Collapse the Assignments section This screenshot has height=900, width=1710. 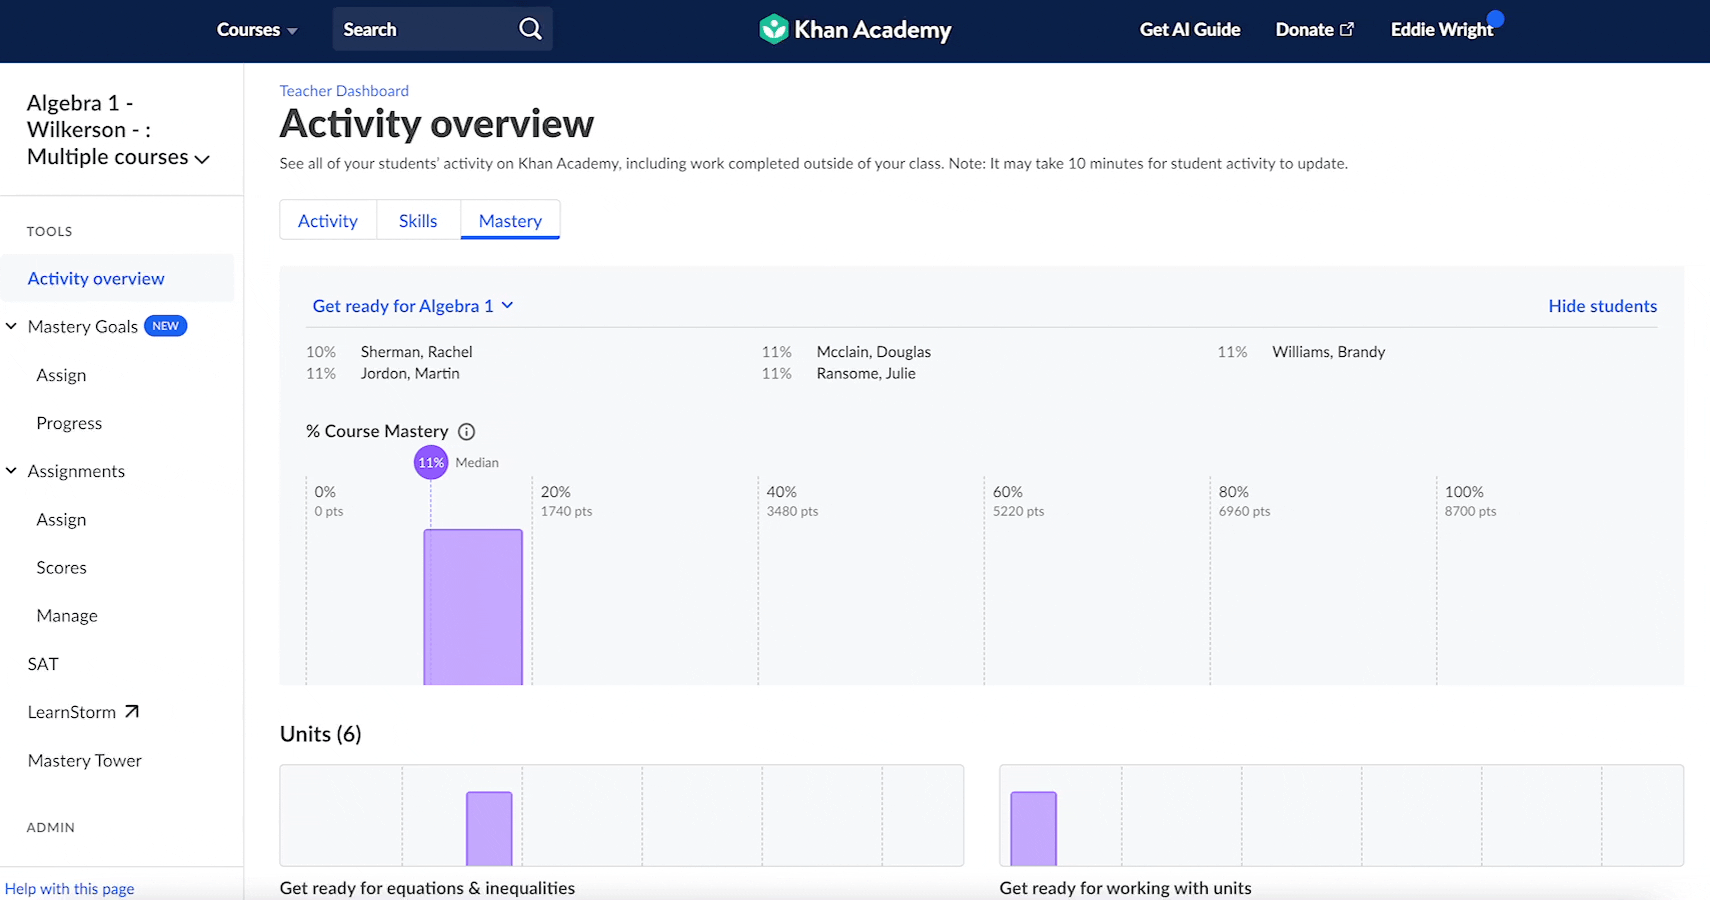pos(12,471)
